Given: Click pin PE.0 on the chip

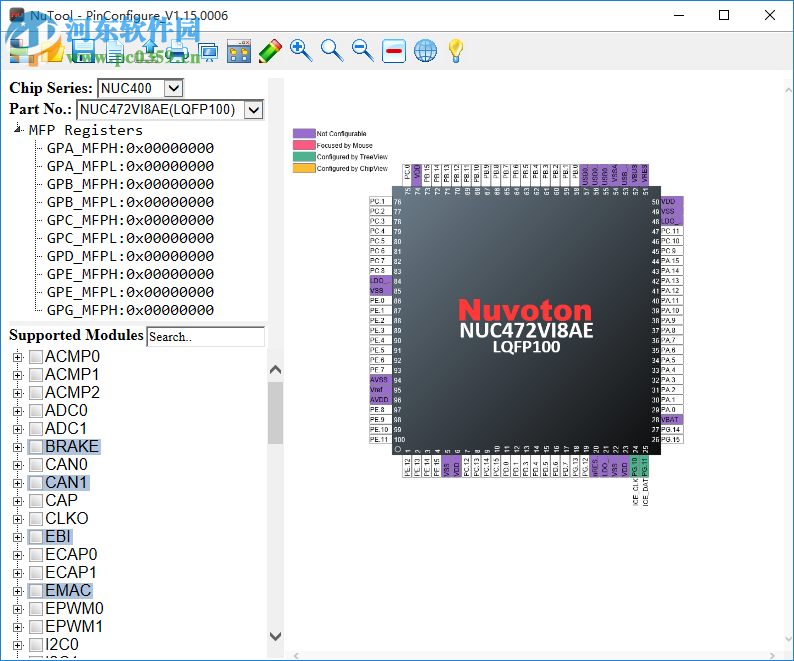Looking at the screenshot, I should point(380,300).
